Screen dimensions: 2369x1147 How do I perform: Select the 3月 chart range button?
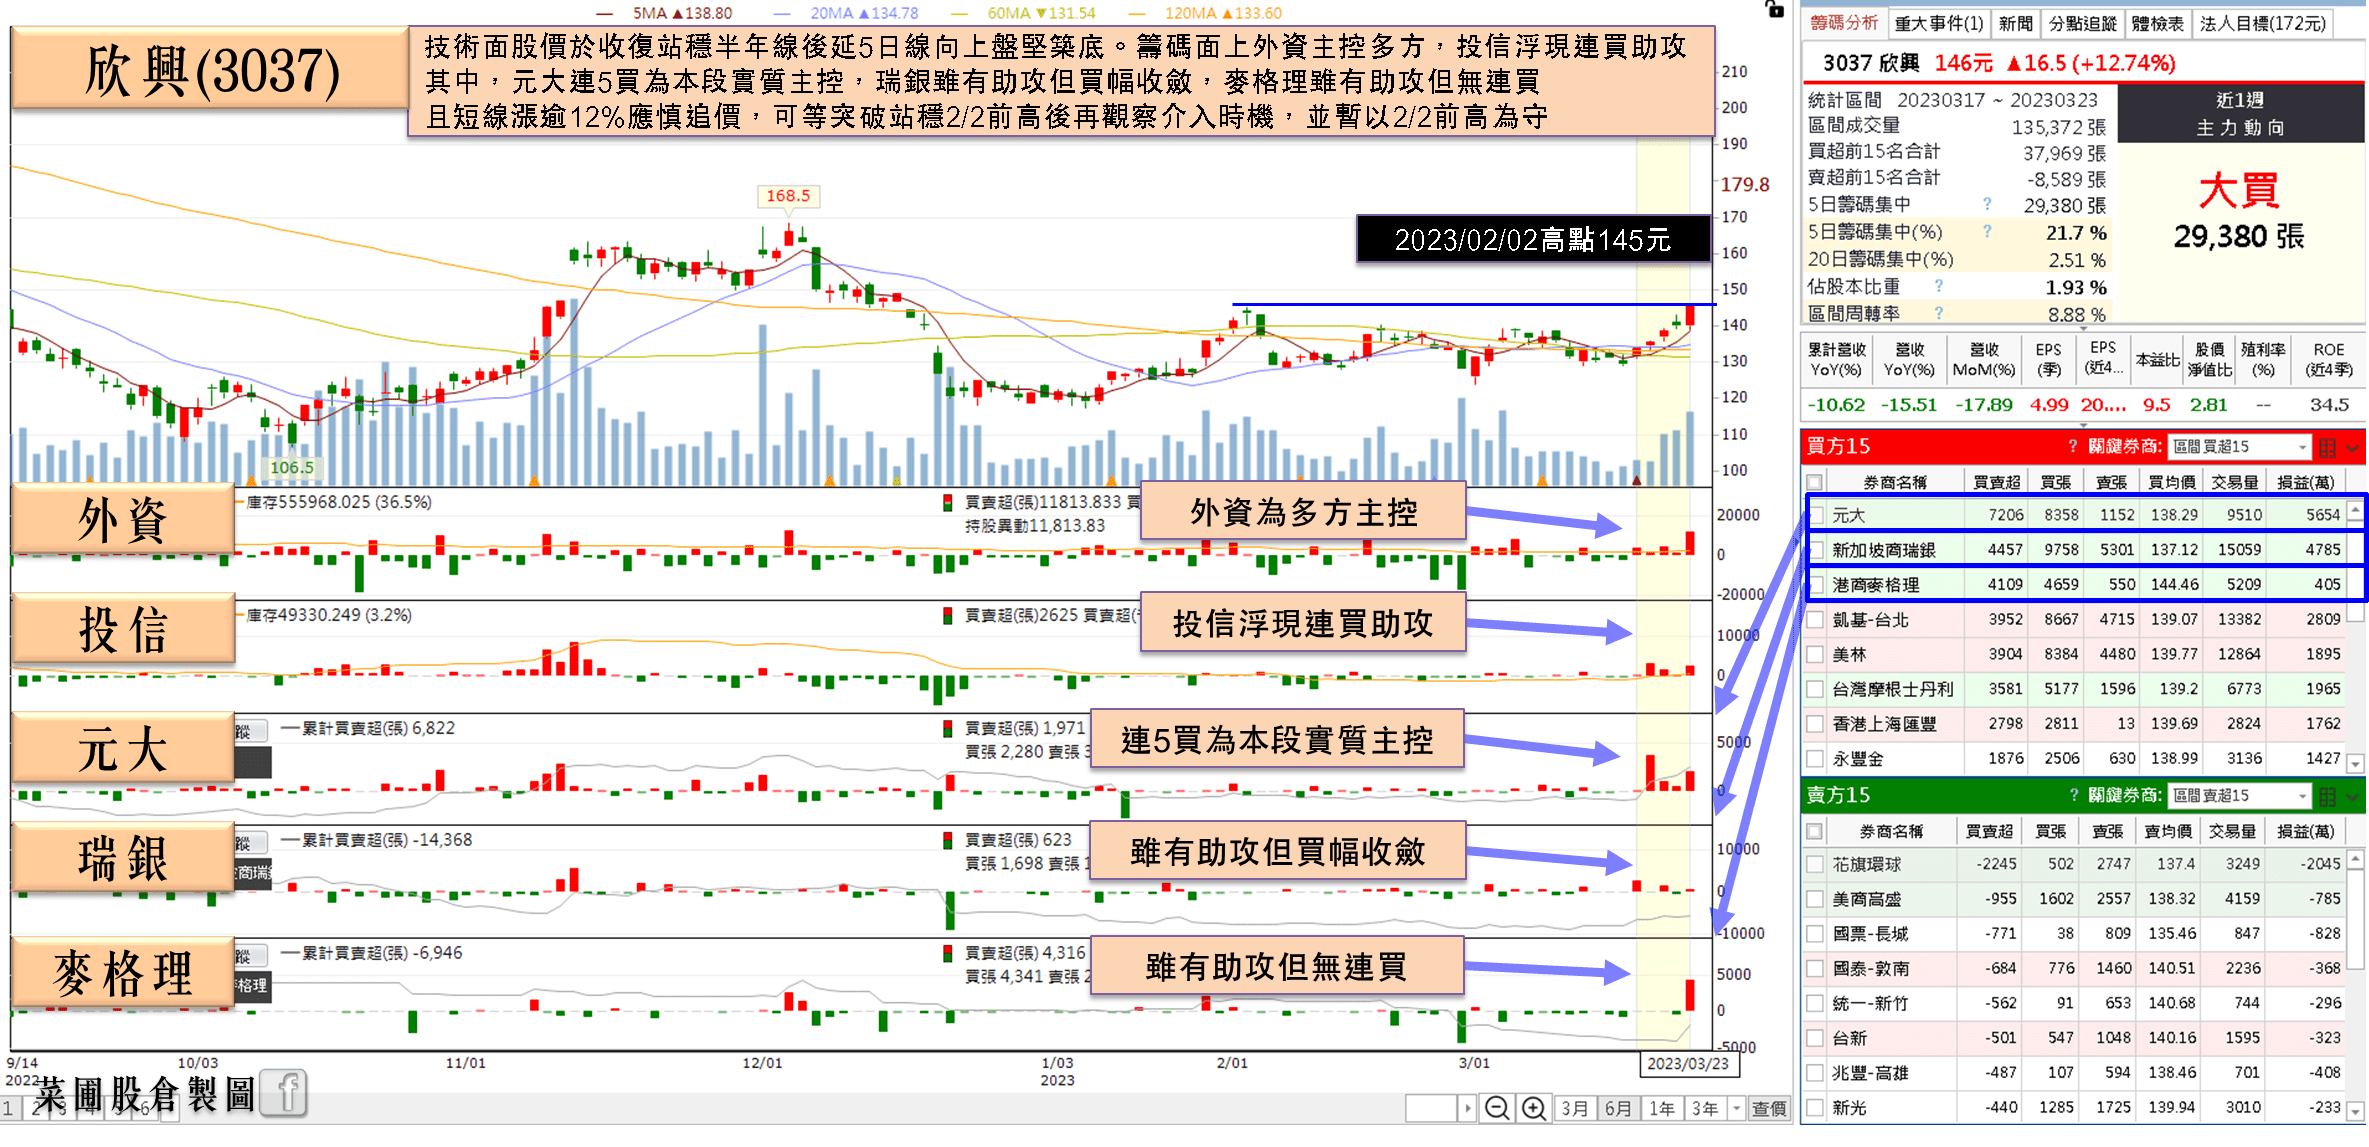pos(1574,1108)
